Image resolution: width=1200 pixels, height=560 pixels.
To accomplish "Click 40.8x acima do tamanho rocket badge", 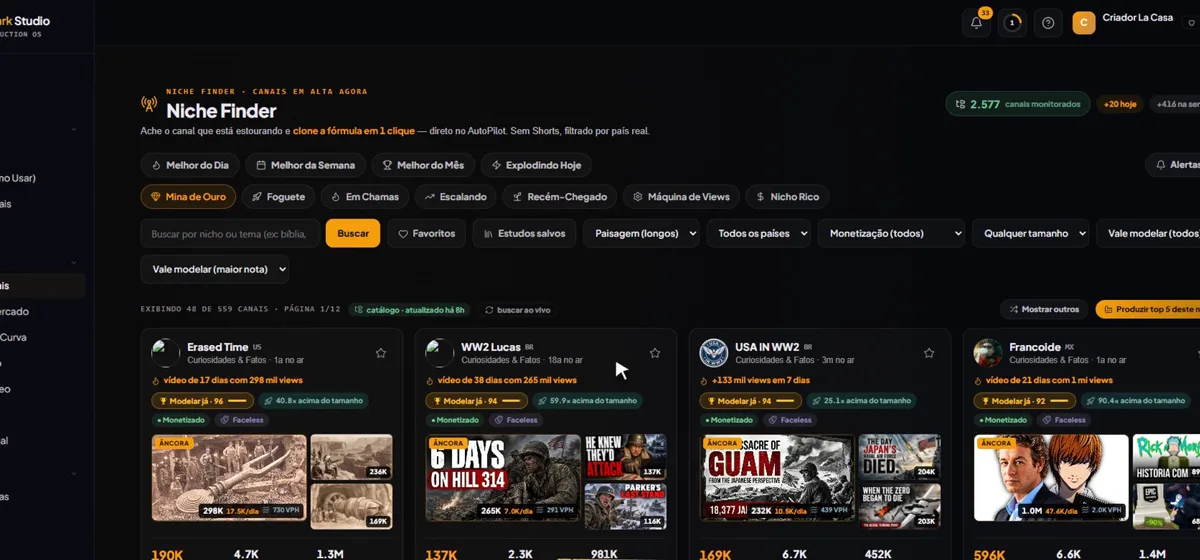I will (313, 400).
